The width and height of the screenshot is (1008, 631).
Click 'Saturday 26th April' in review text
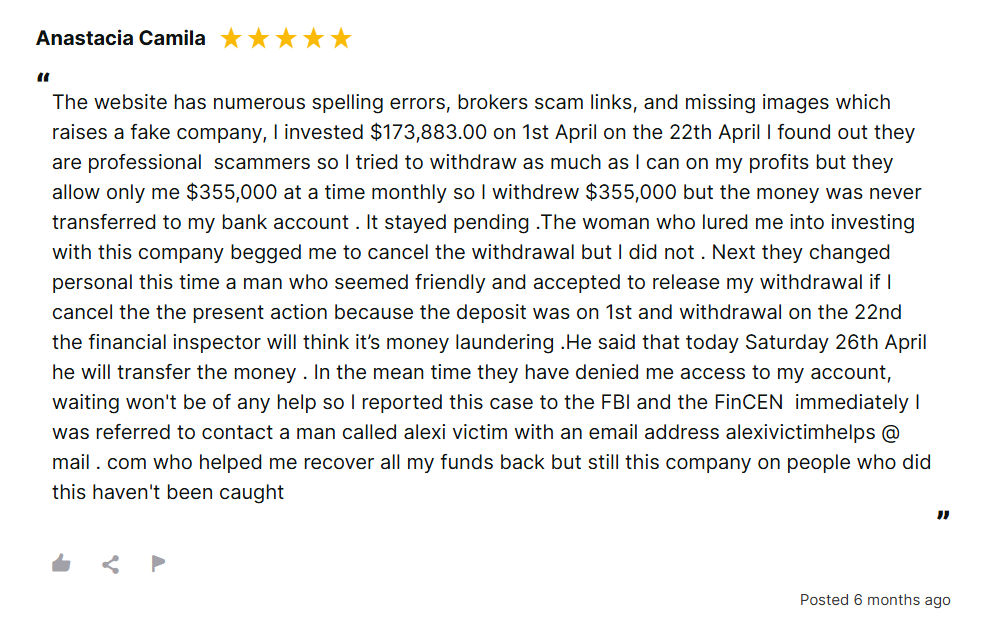[x=836, y=342]
